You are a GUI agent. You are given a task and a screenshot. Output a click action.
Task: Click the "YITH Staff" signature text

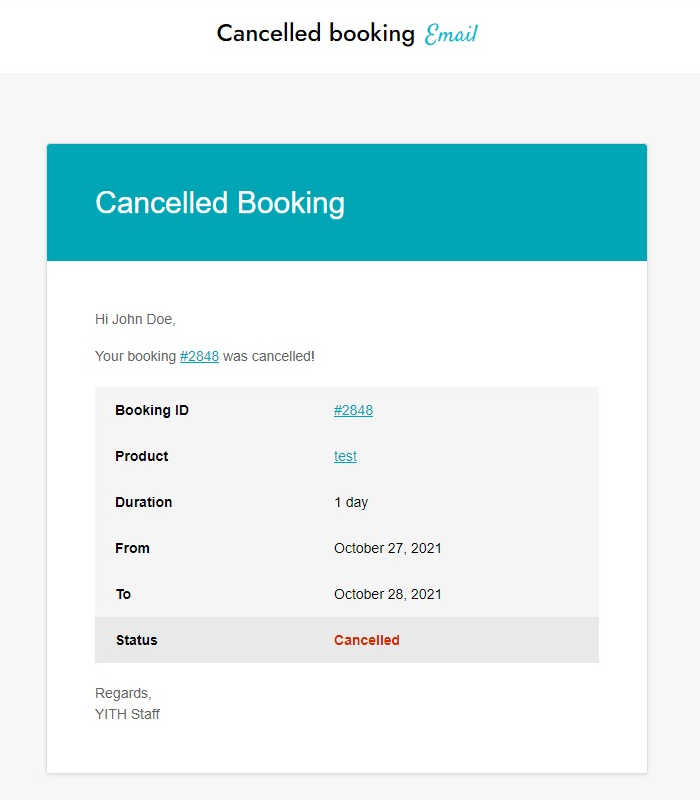(127, 714)
